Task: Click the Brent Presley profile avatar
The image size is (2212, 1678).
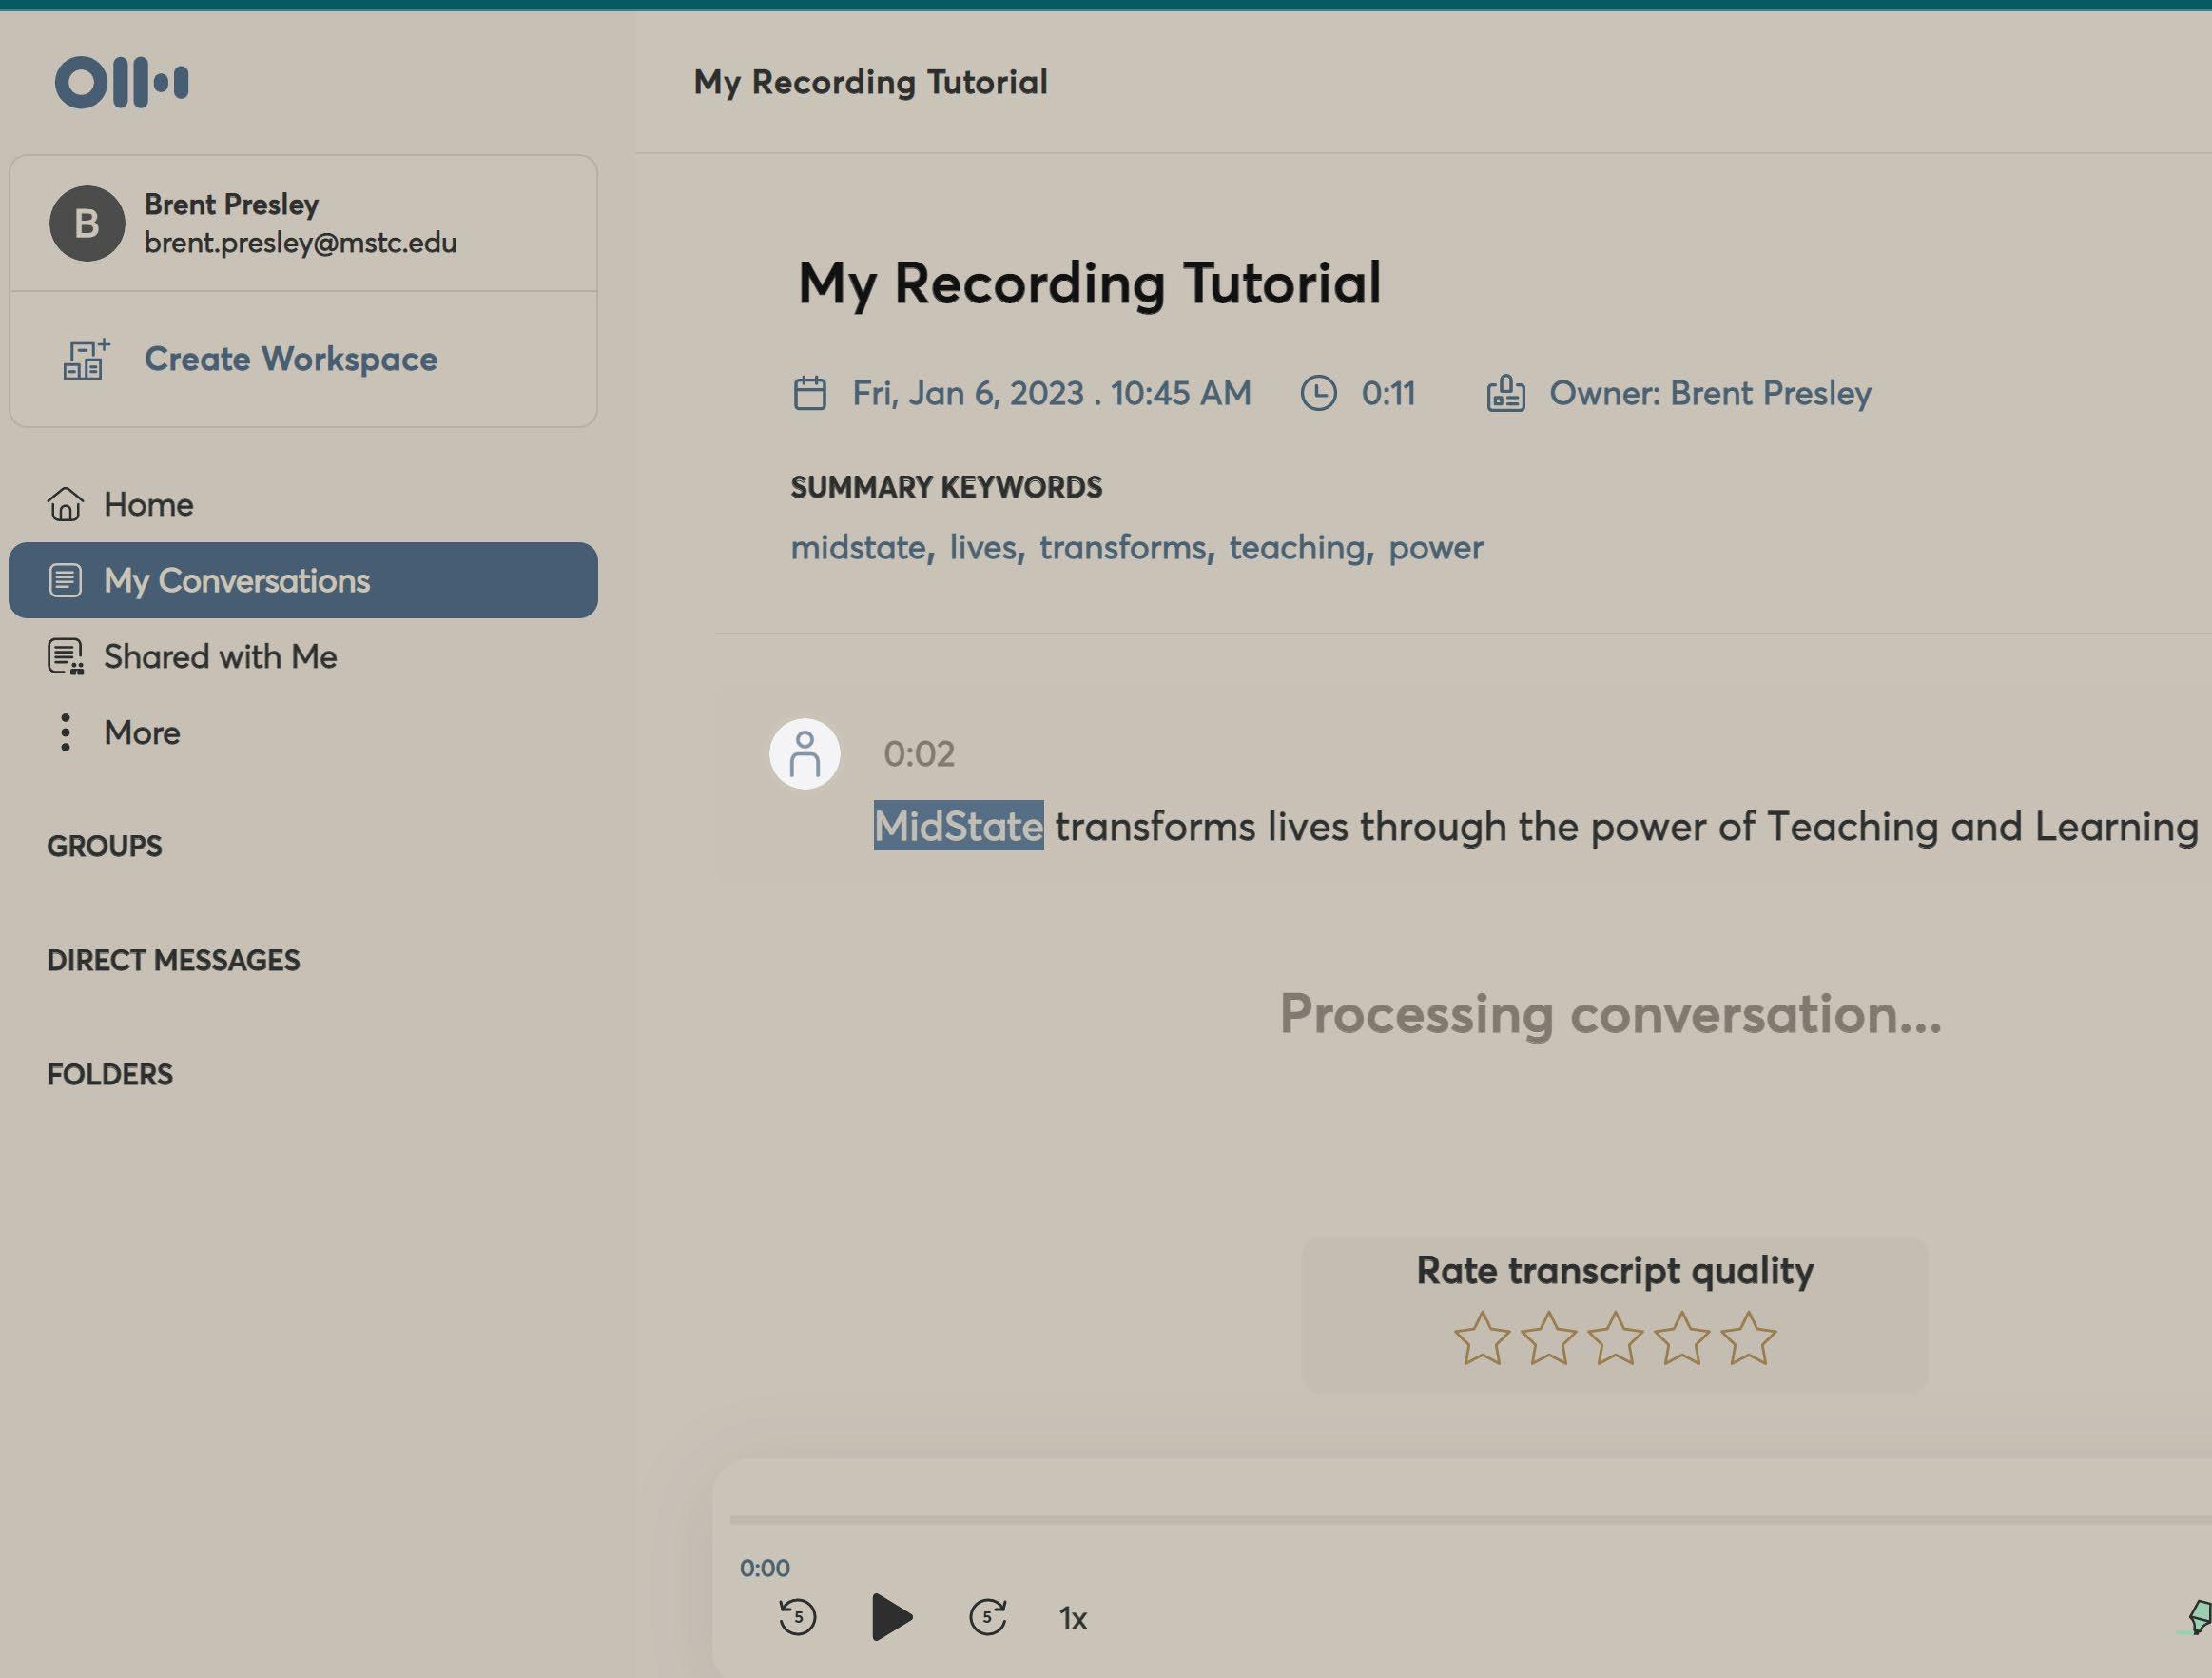Action: pyautogui.click(x=87, y=223)
